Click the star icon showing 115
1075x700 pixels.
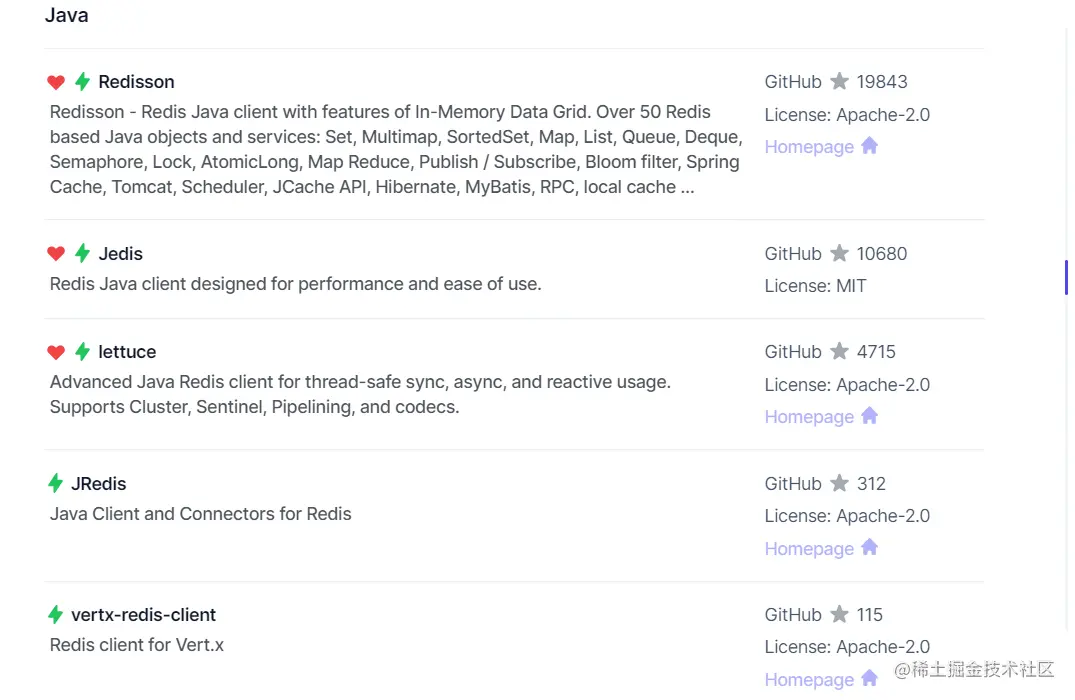839,615
